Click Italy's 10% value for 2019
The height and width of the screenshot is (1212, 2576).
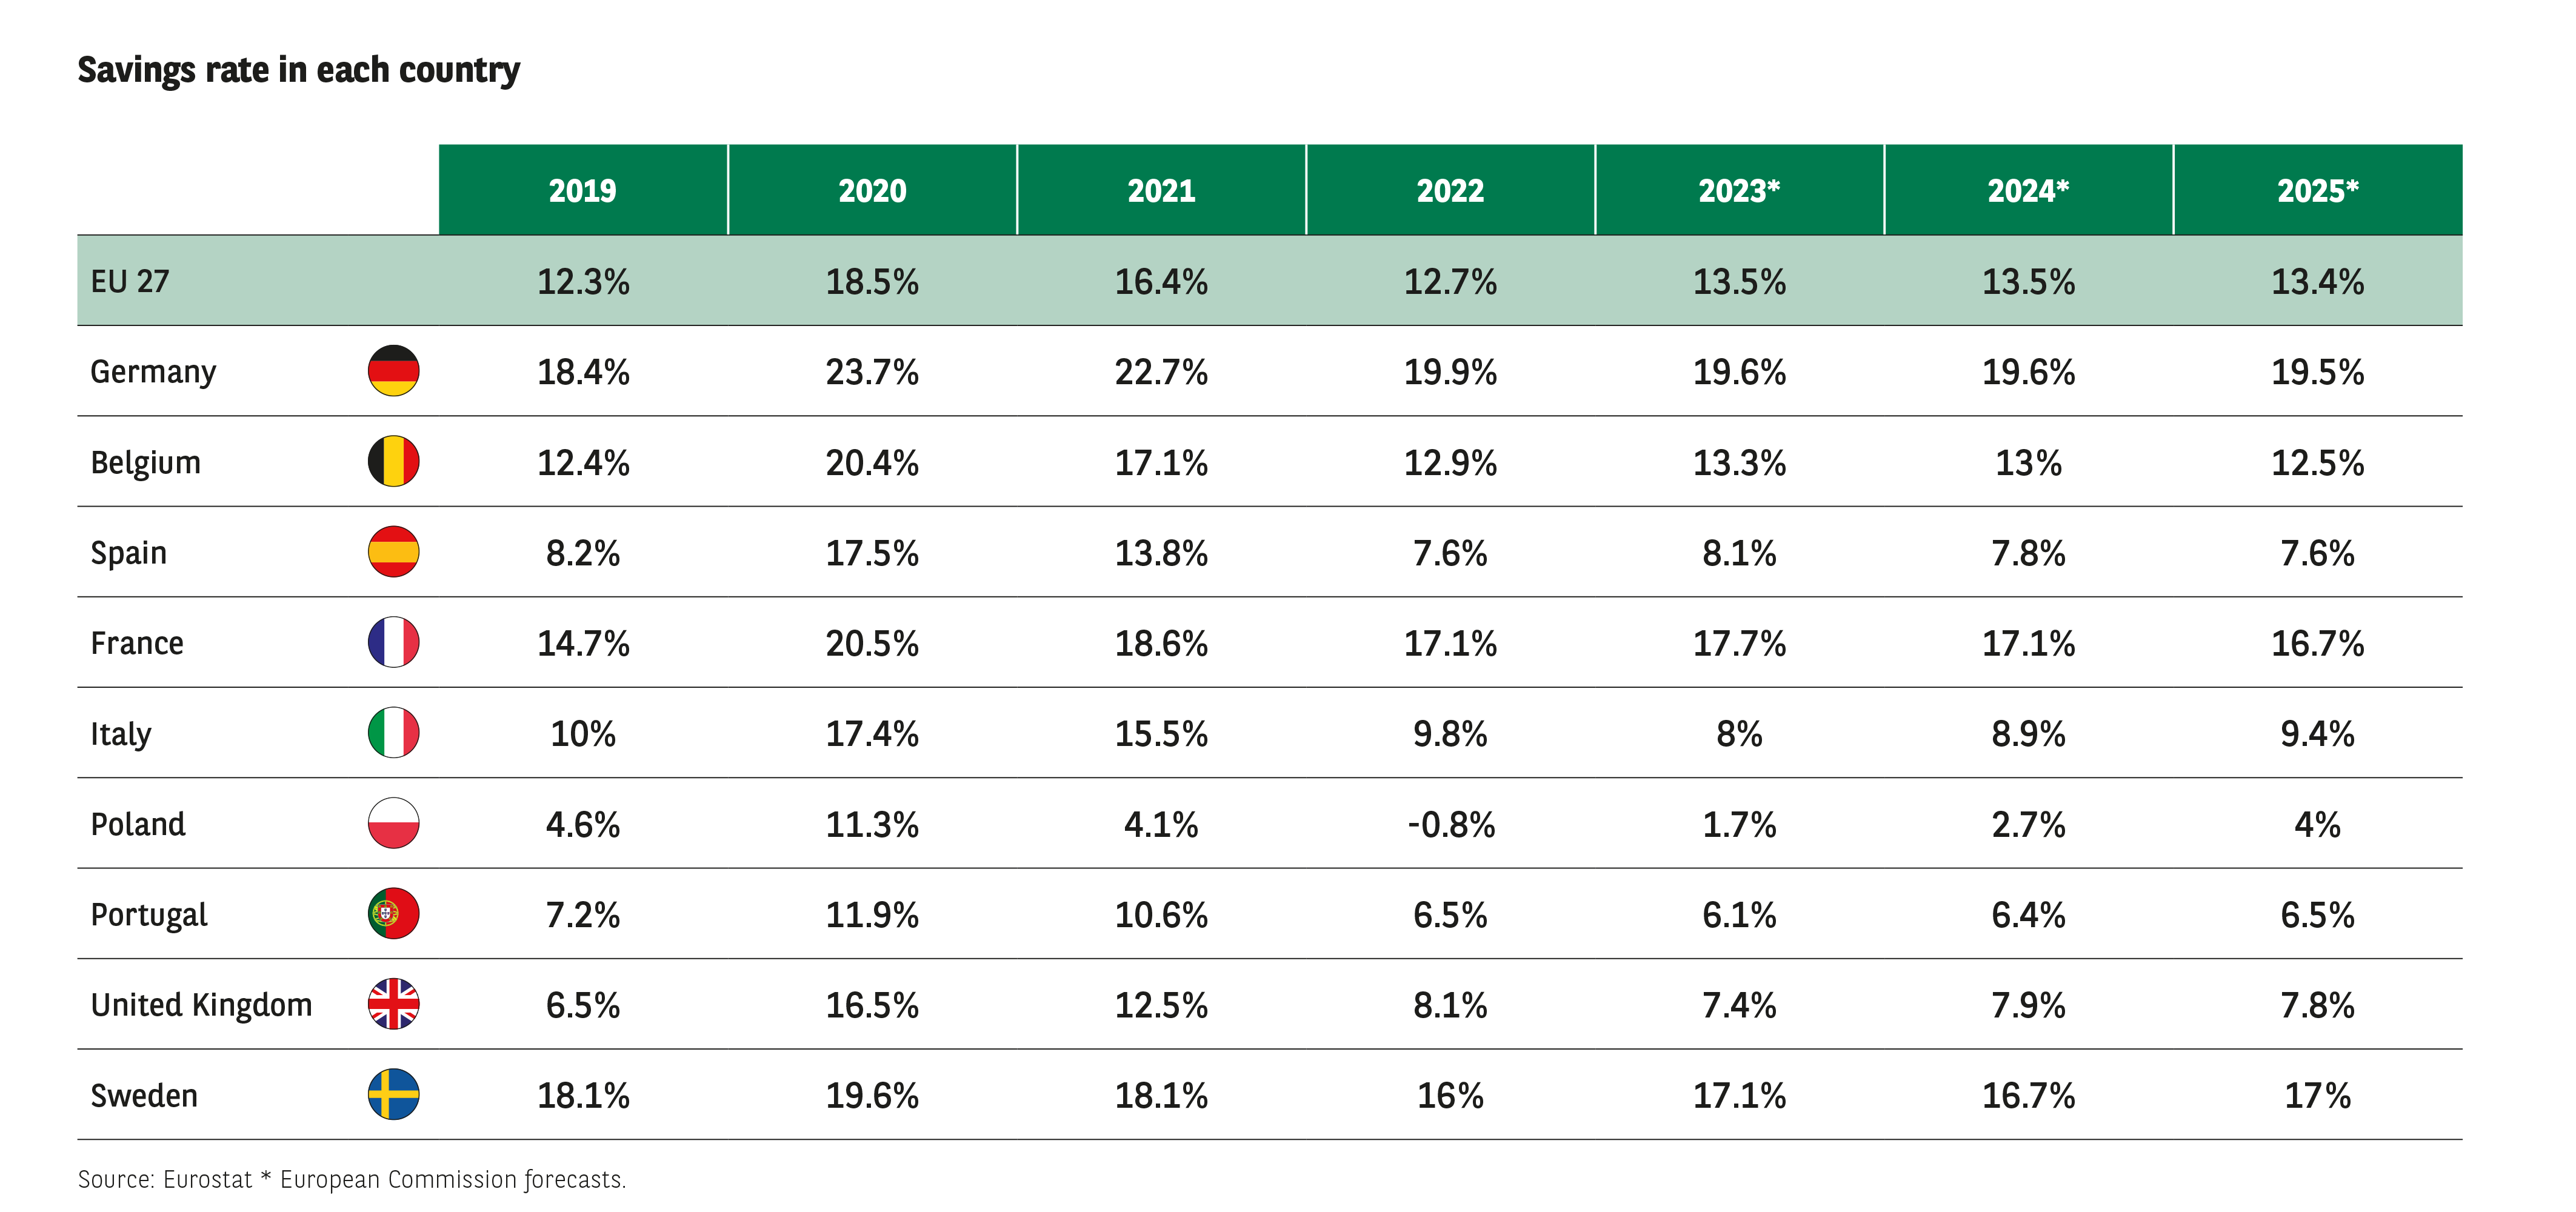pos(583,734)
